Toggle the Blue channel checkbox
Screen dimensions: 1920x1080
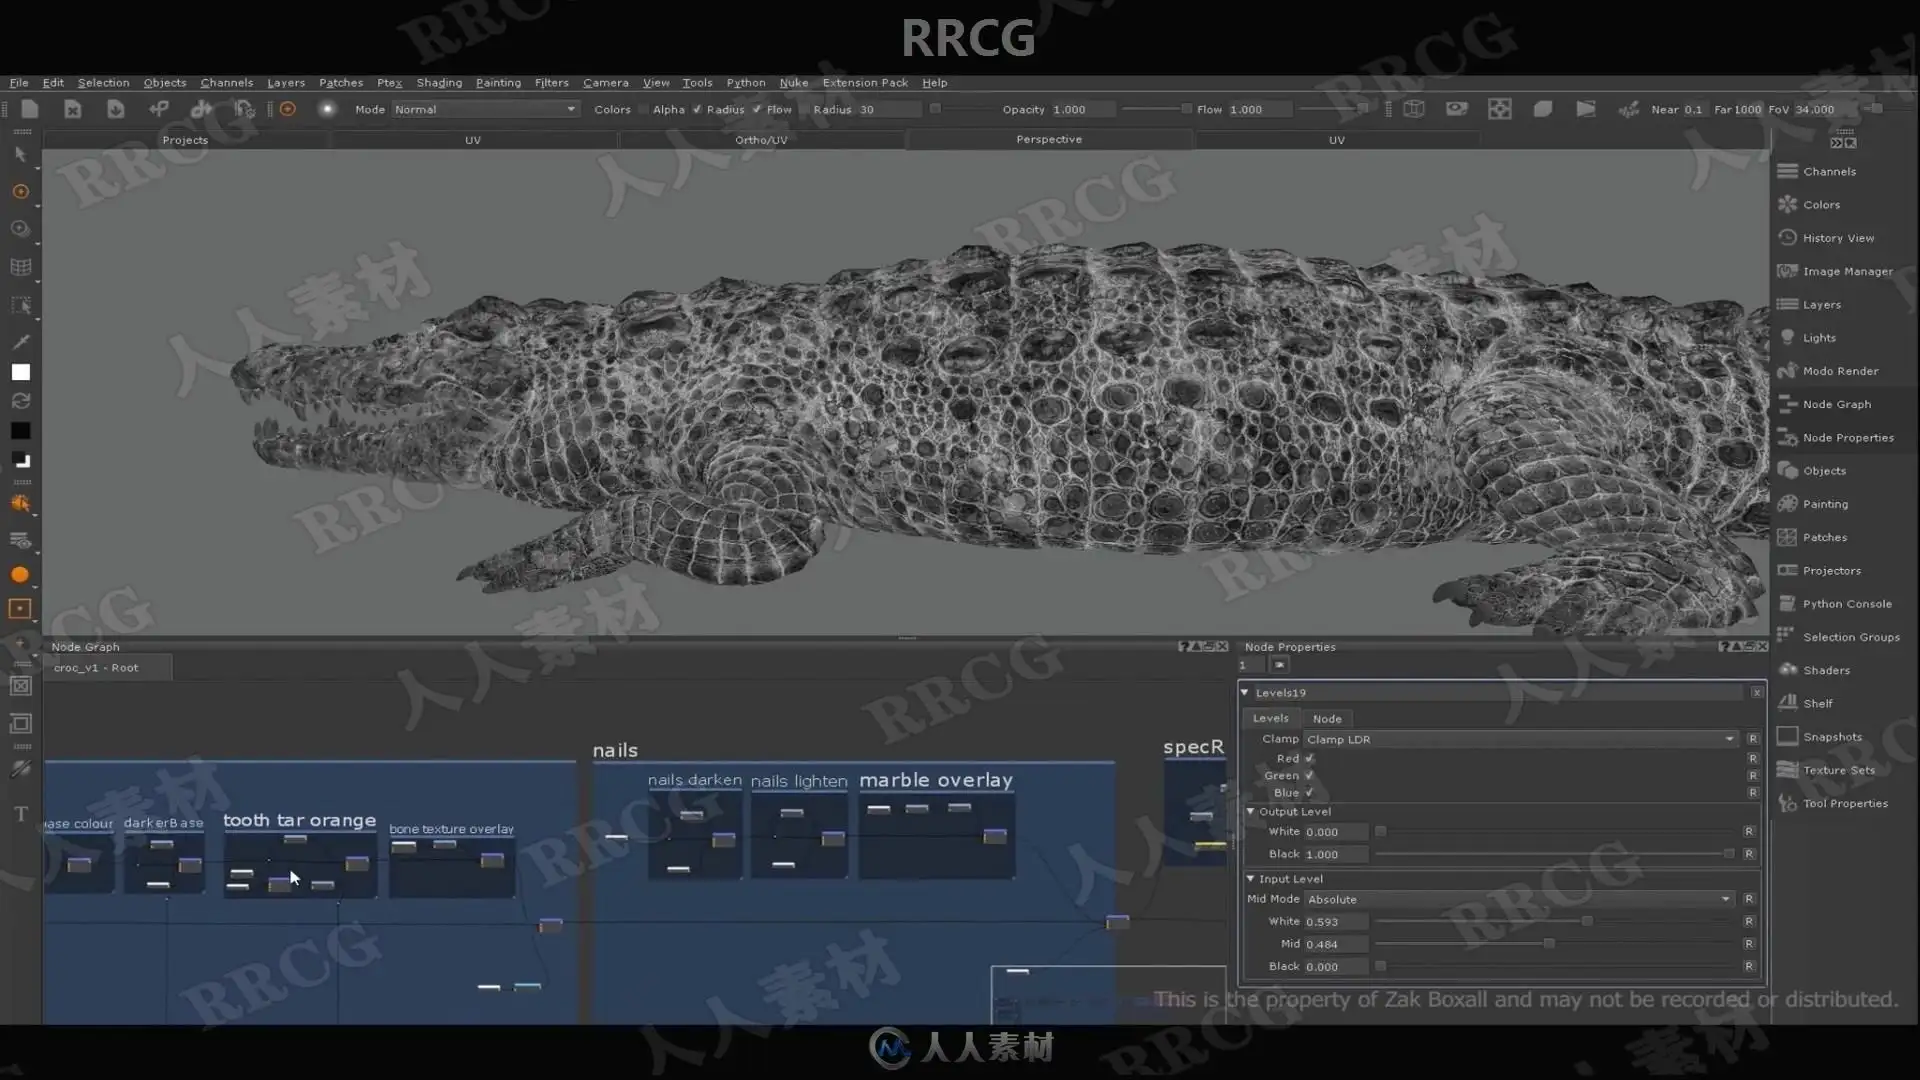(x=1309, y=792)
